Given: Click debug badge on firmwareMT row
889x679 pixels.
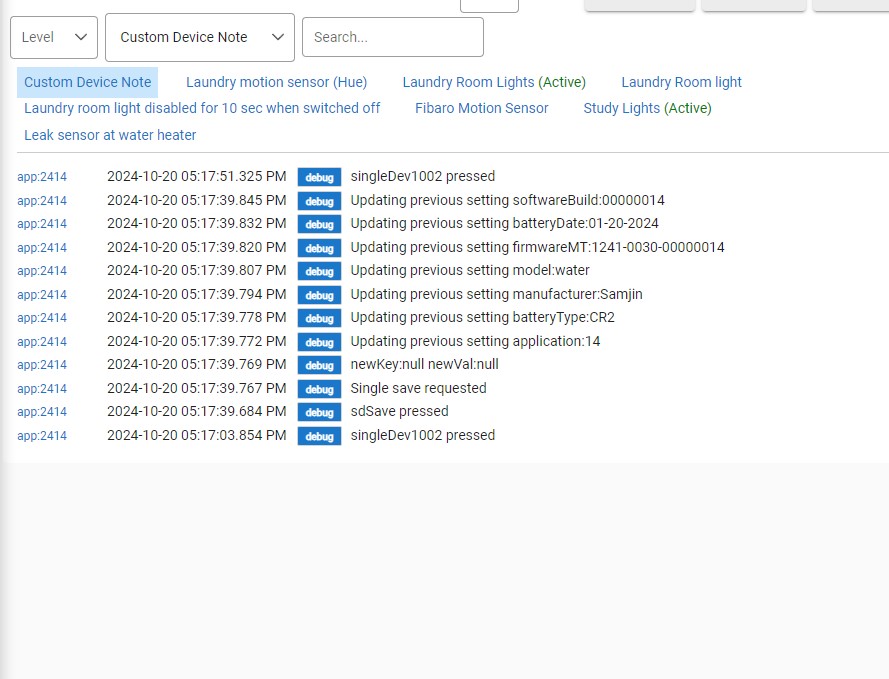Looking at the screenshot, I should pyautogui.click(x=319, y=248).
